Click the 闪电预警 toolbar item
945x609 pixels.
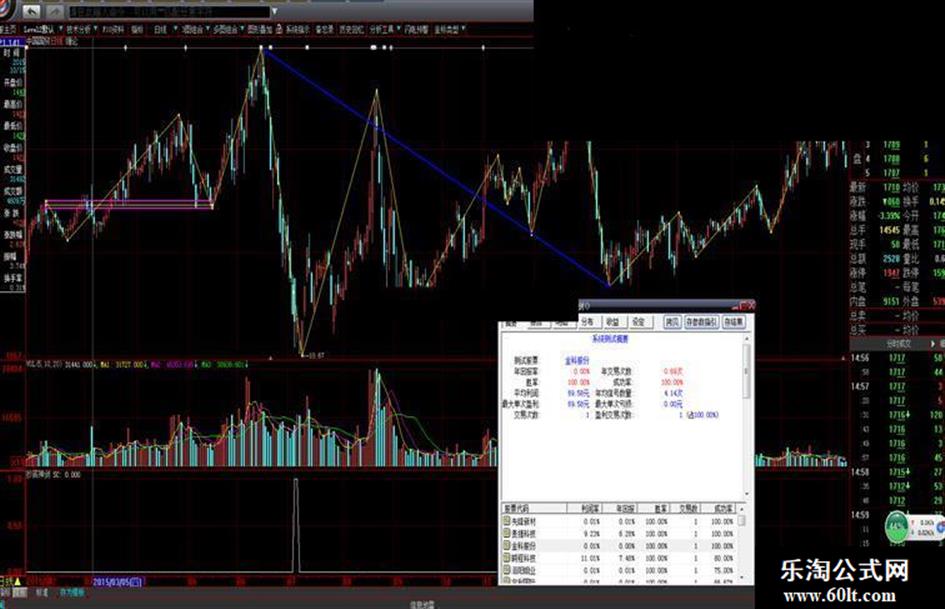[416, 29]
